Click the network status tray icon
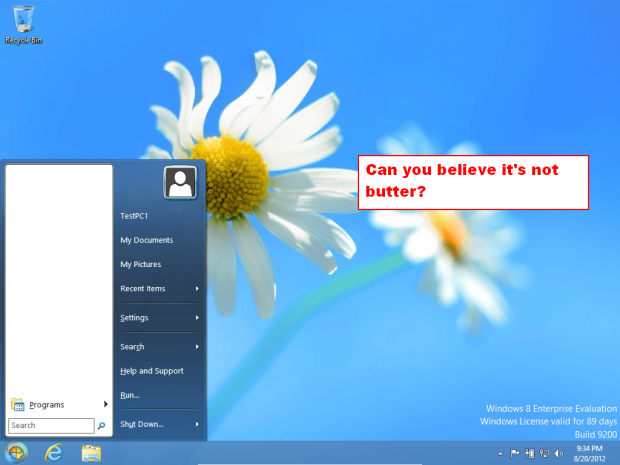620x465 pixels. coord(544,453)
